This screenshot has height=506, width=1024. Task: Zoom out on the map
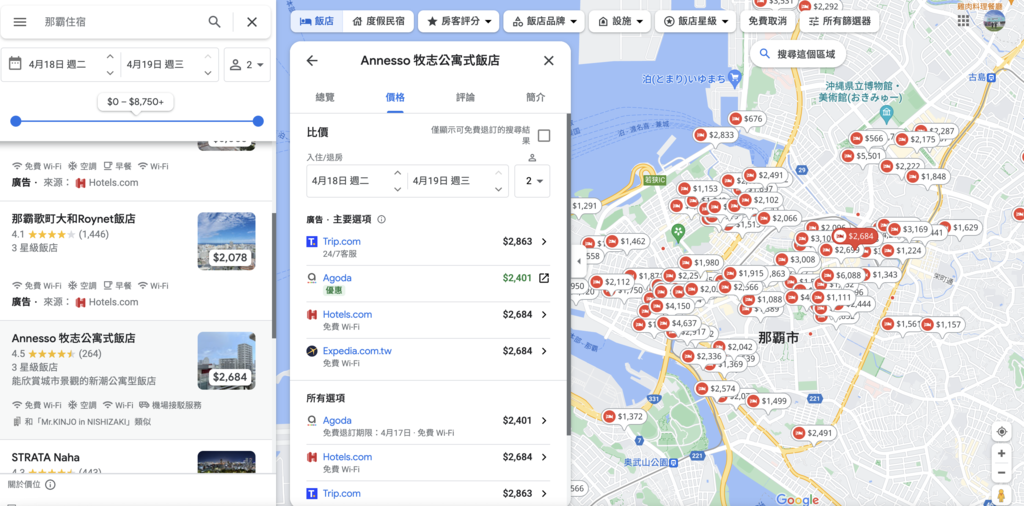point(1001,472)
